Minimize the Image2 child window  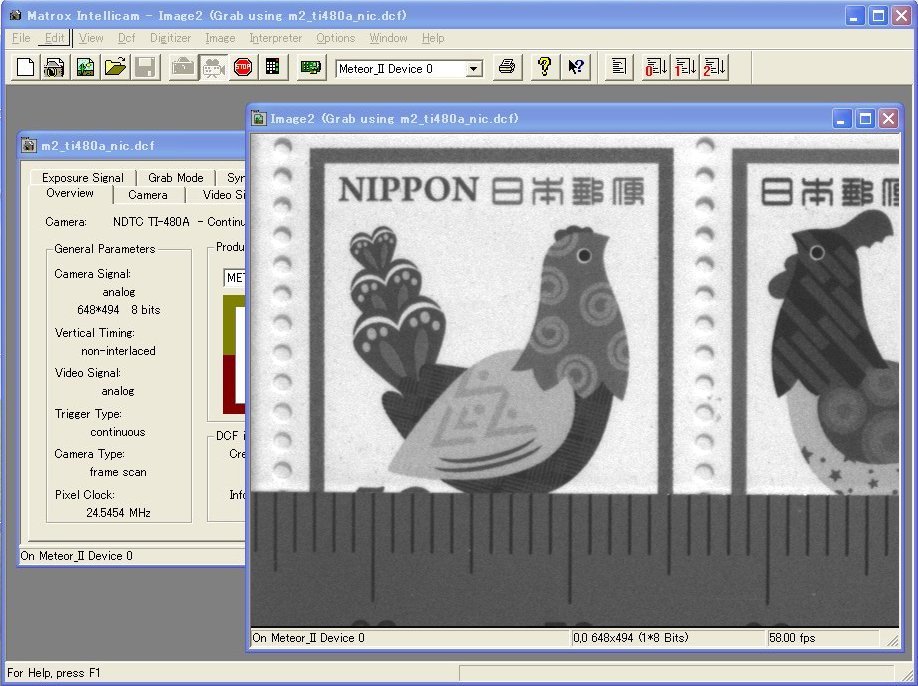point(841,119)
